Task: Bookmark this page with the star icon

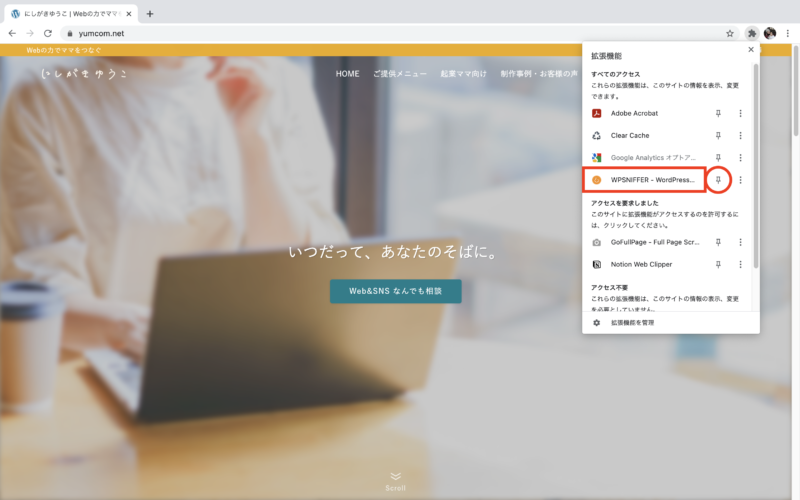Action: (730, 33)
